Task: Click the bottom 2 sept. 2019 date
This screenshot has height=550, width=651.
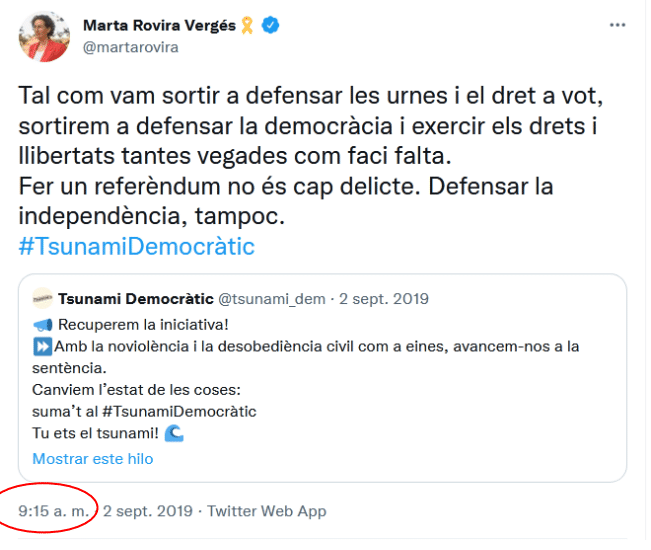Action: [x=148, y=511]
